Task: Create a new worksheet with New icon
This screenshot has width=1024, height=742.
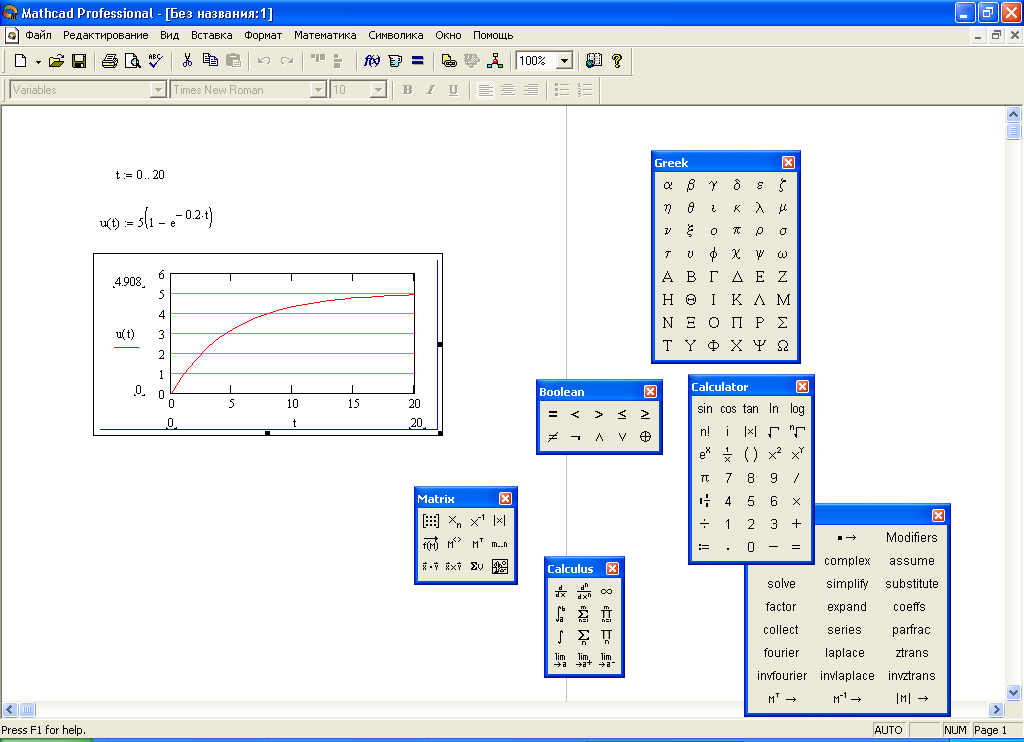Action: click(x=20, y=61)
